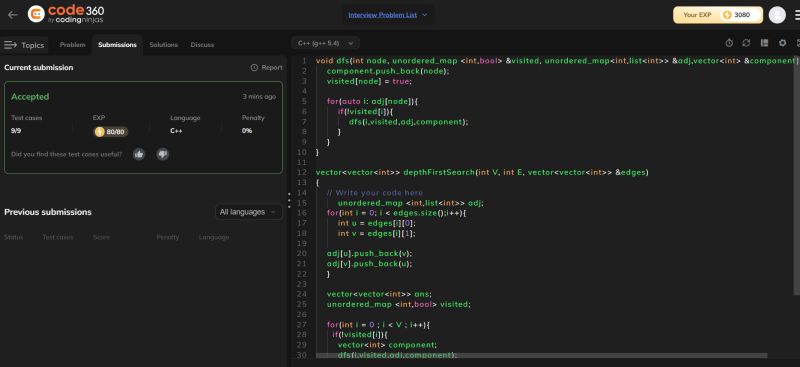Give the test cases a thumbs down
Screen dimensions: 800x367
point(163,154)
